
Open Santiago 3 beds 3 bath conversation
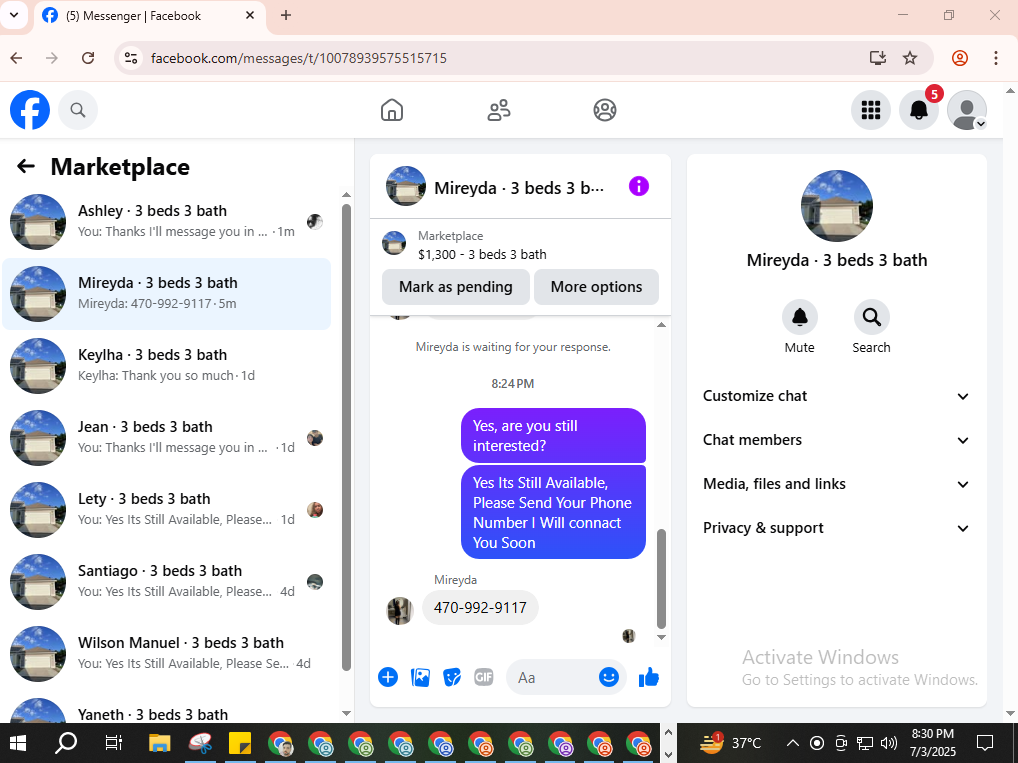[167, 582]
